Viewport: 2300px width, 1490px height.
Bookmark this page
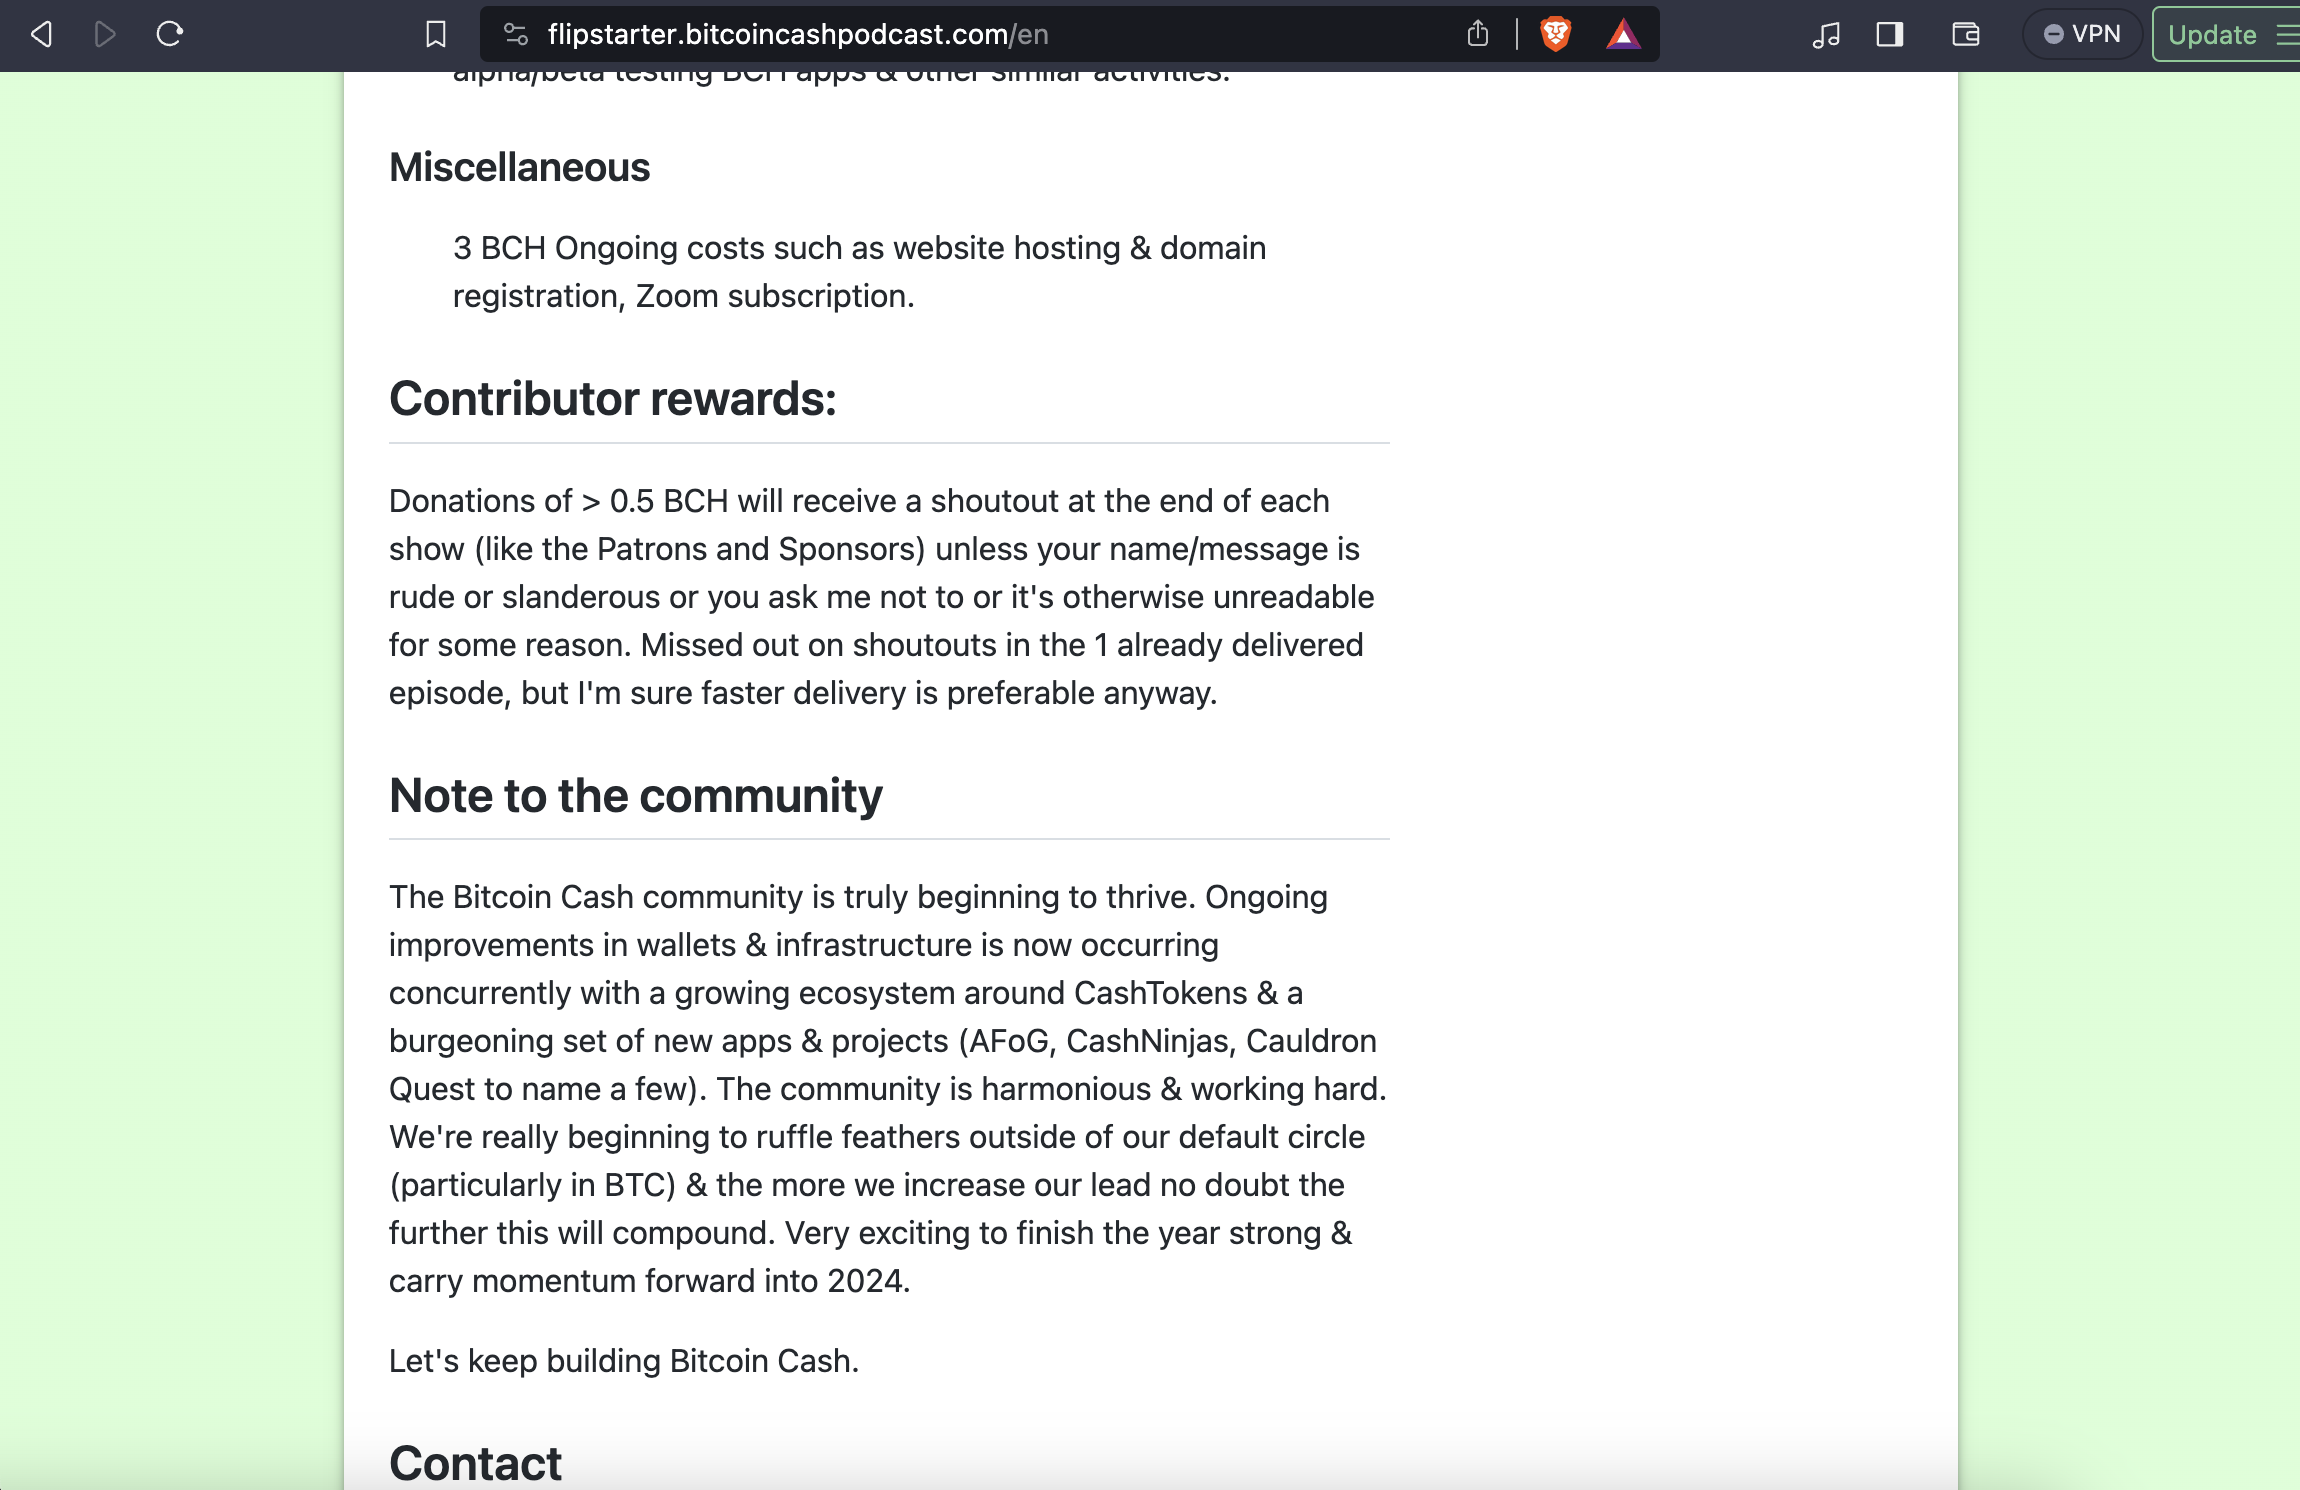point(435,35)
